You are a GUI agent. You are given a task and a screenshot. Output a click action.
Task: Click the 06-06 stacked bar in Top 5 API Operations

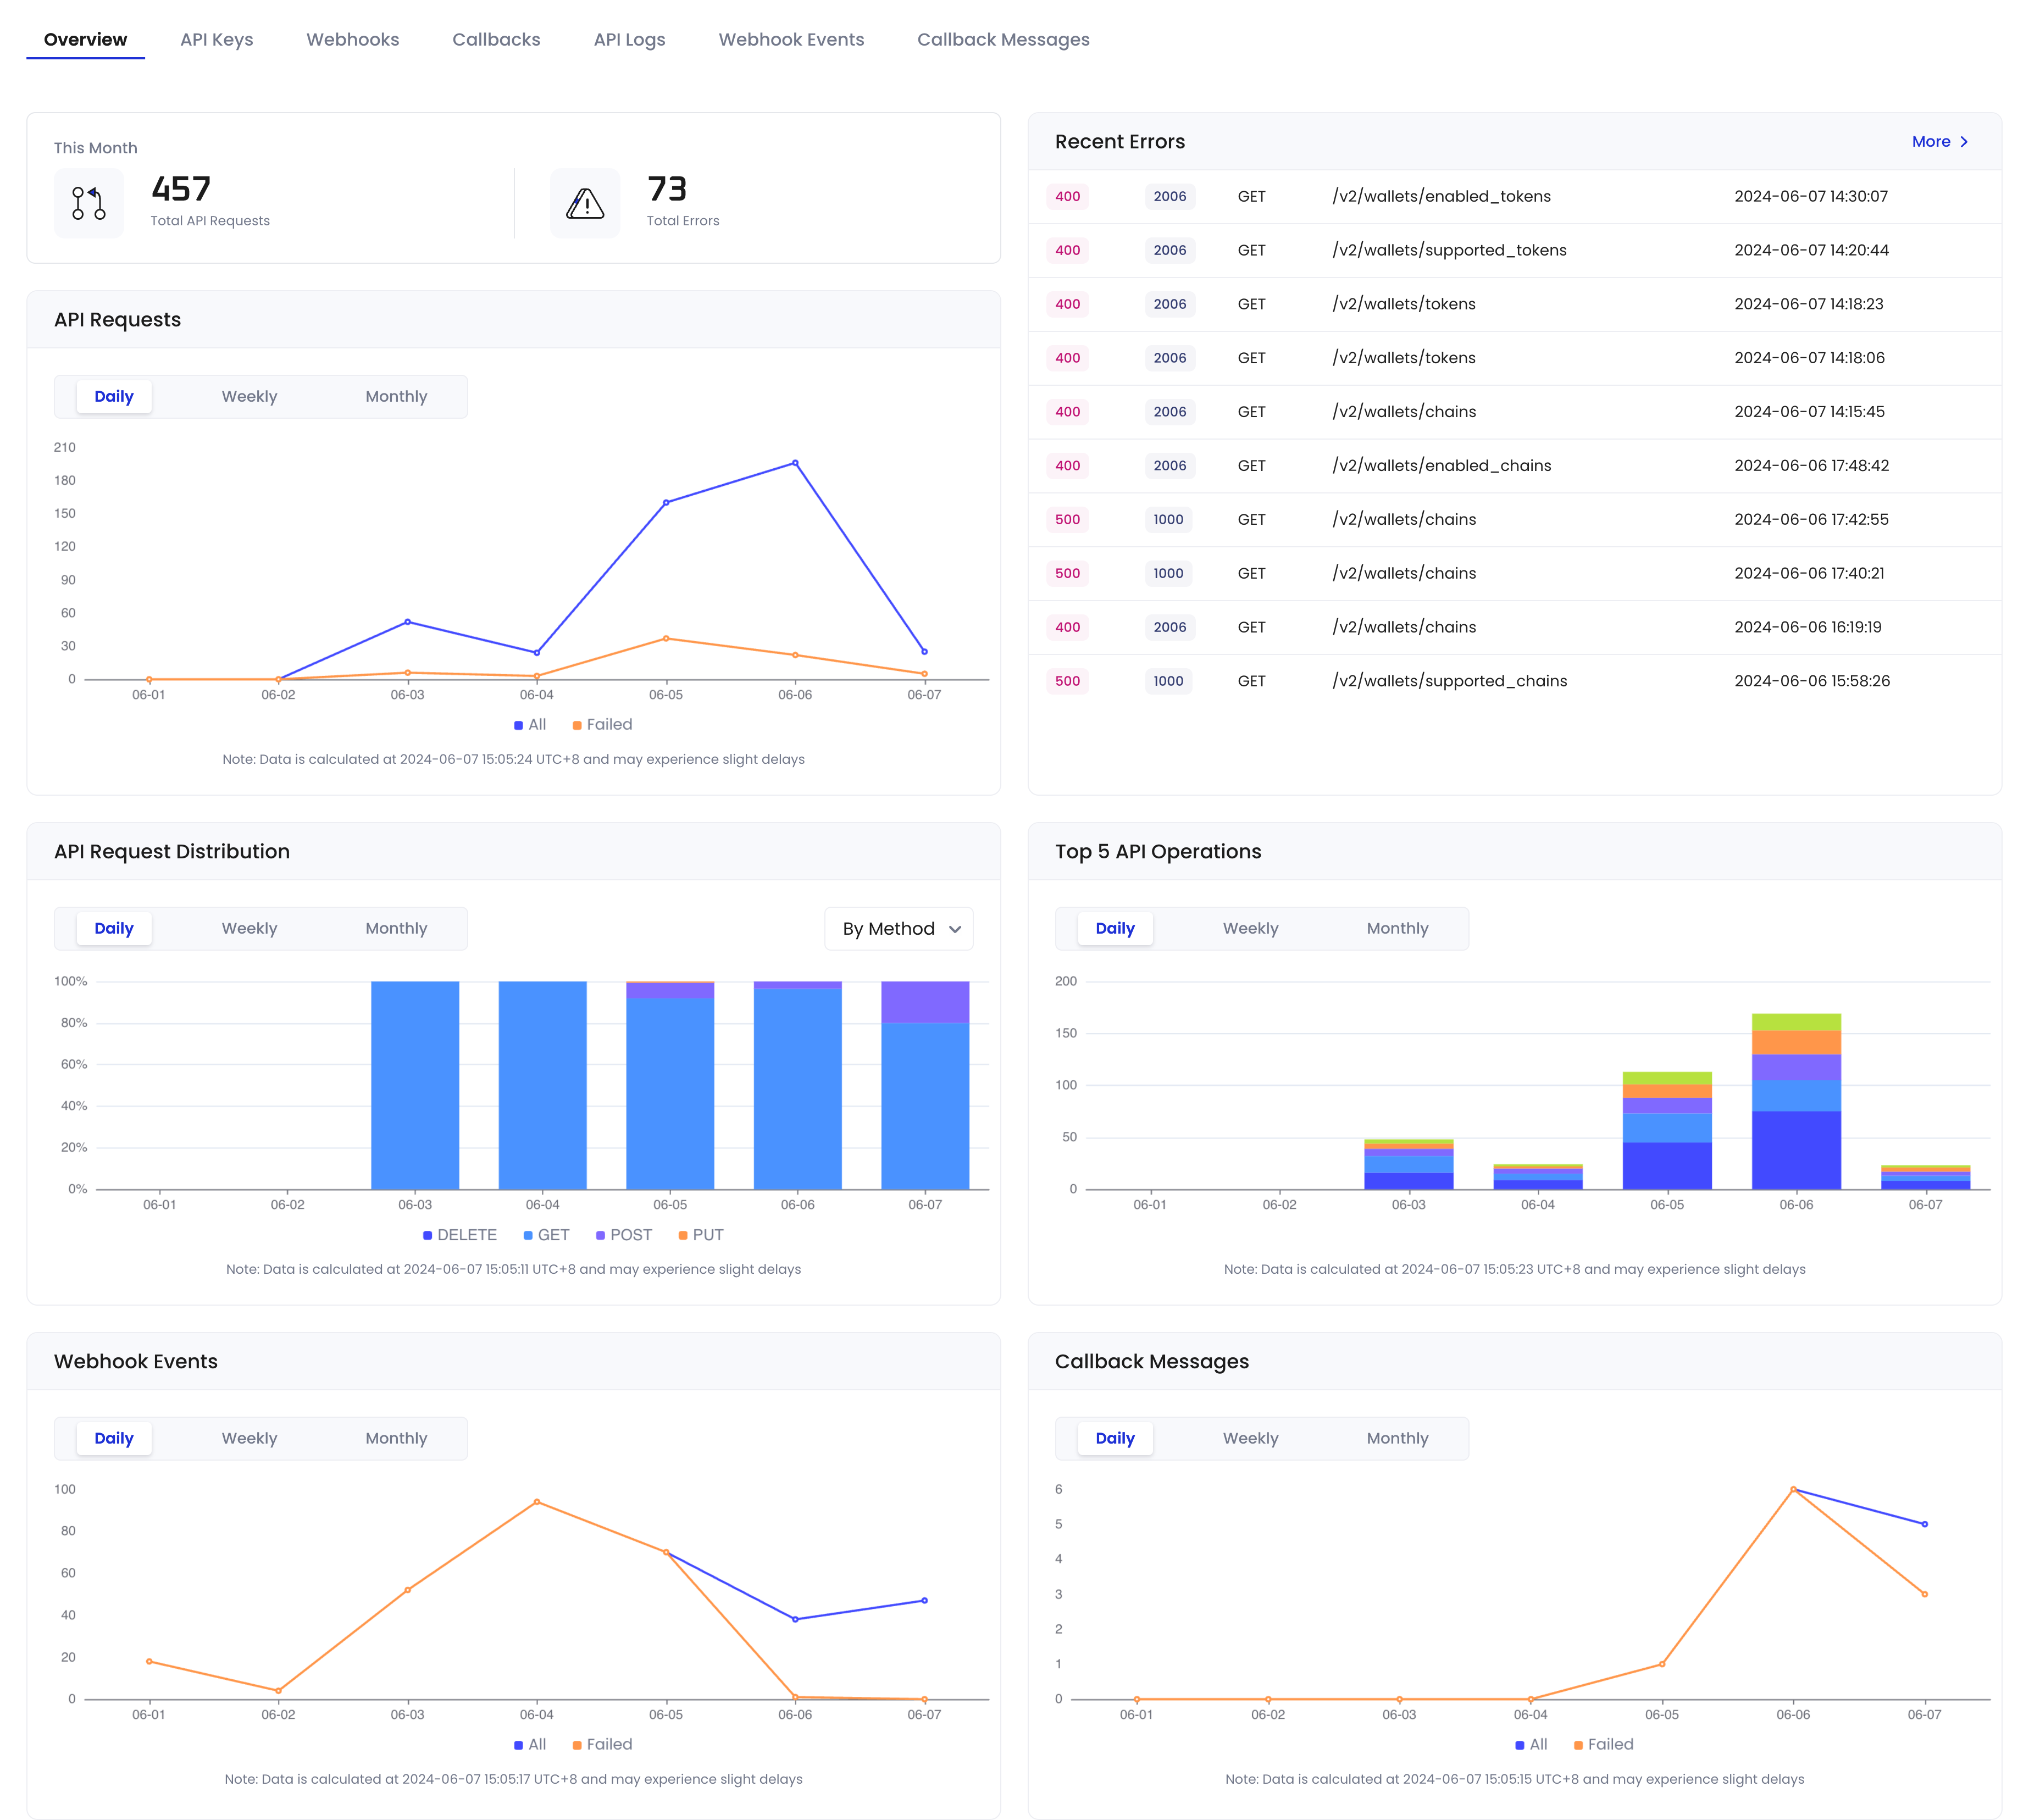tap(1796, 1102)
